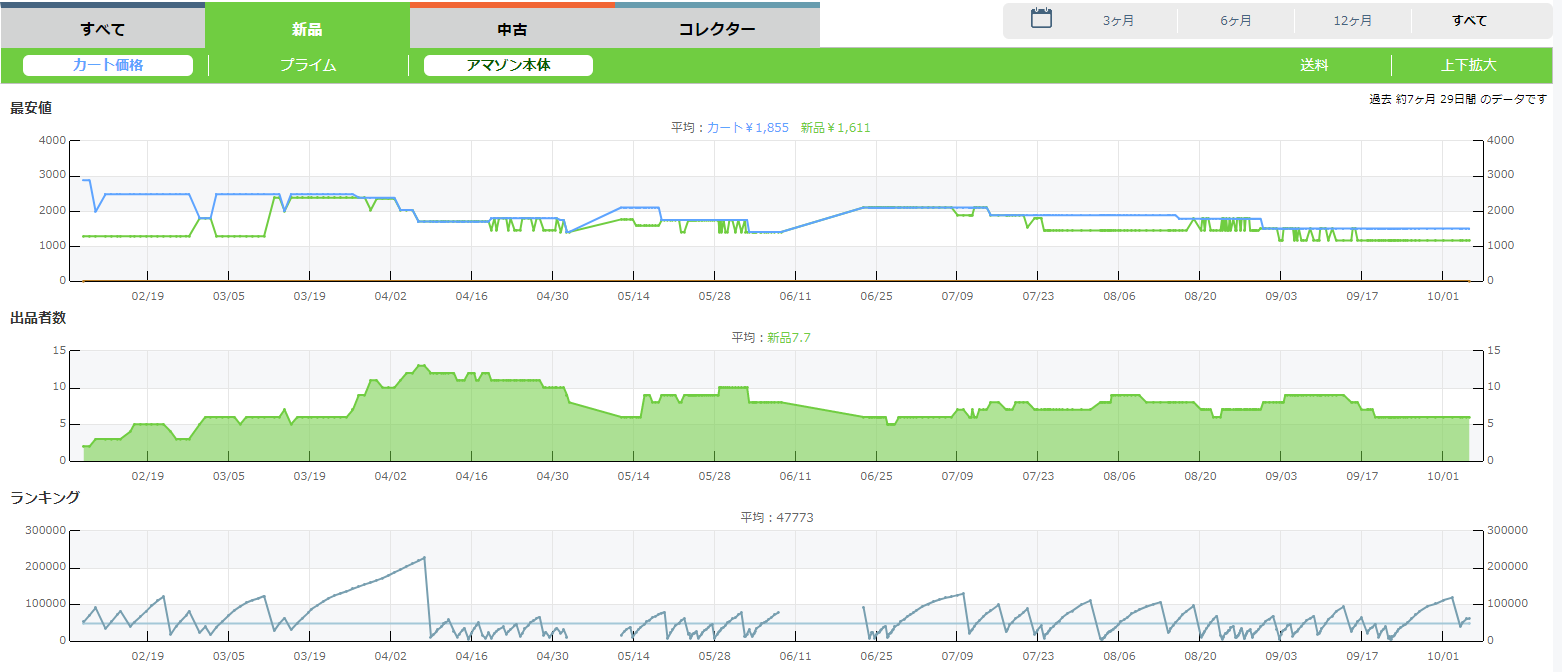Click 06/25 date label on price chart
The image size is (1562, 672).
point(876,297)
